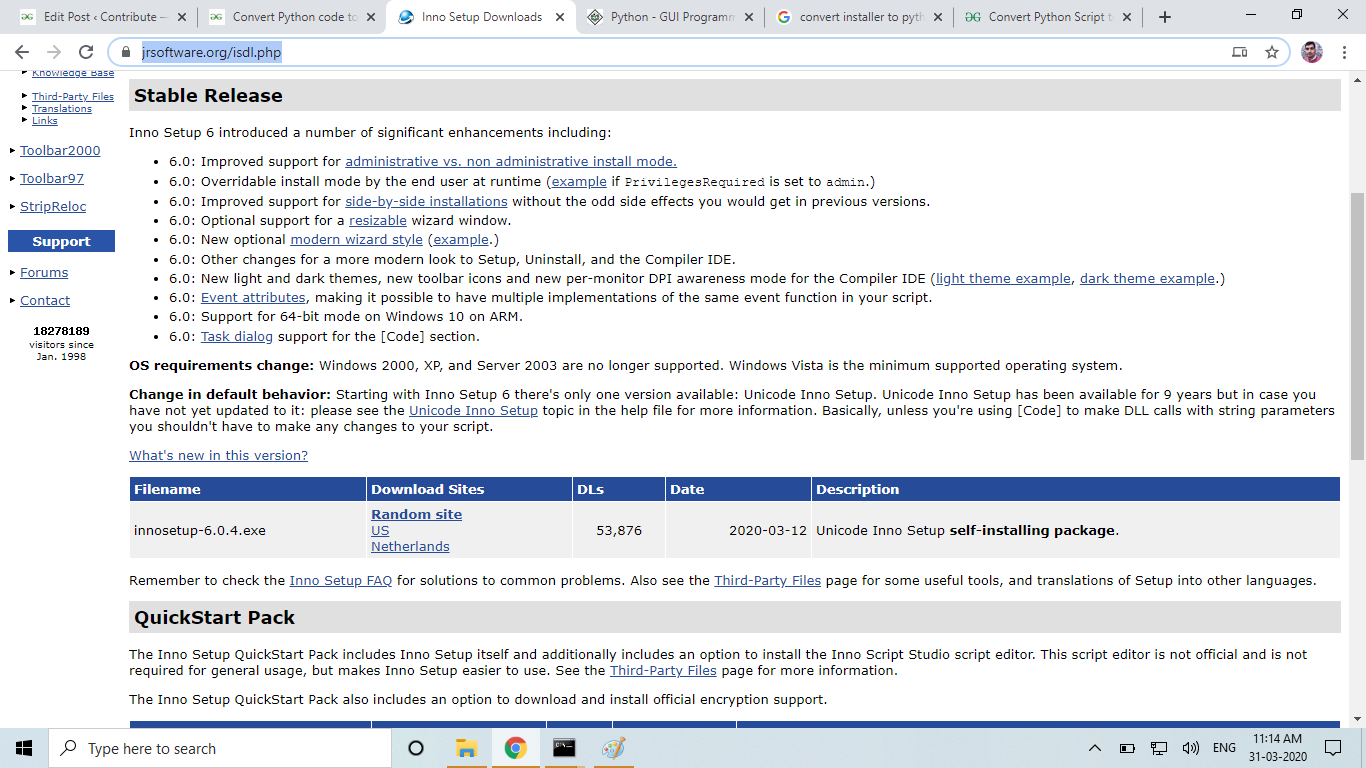Click the Support sidebar heading
The image size is (1366, 768).
(x=61, y=242)
